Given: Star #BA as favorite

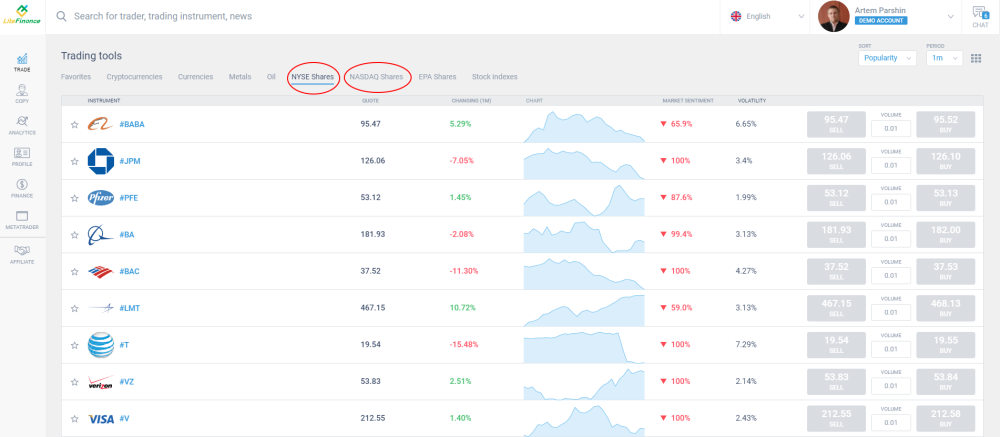Looking at the screenshot, I should pos(75,235).
